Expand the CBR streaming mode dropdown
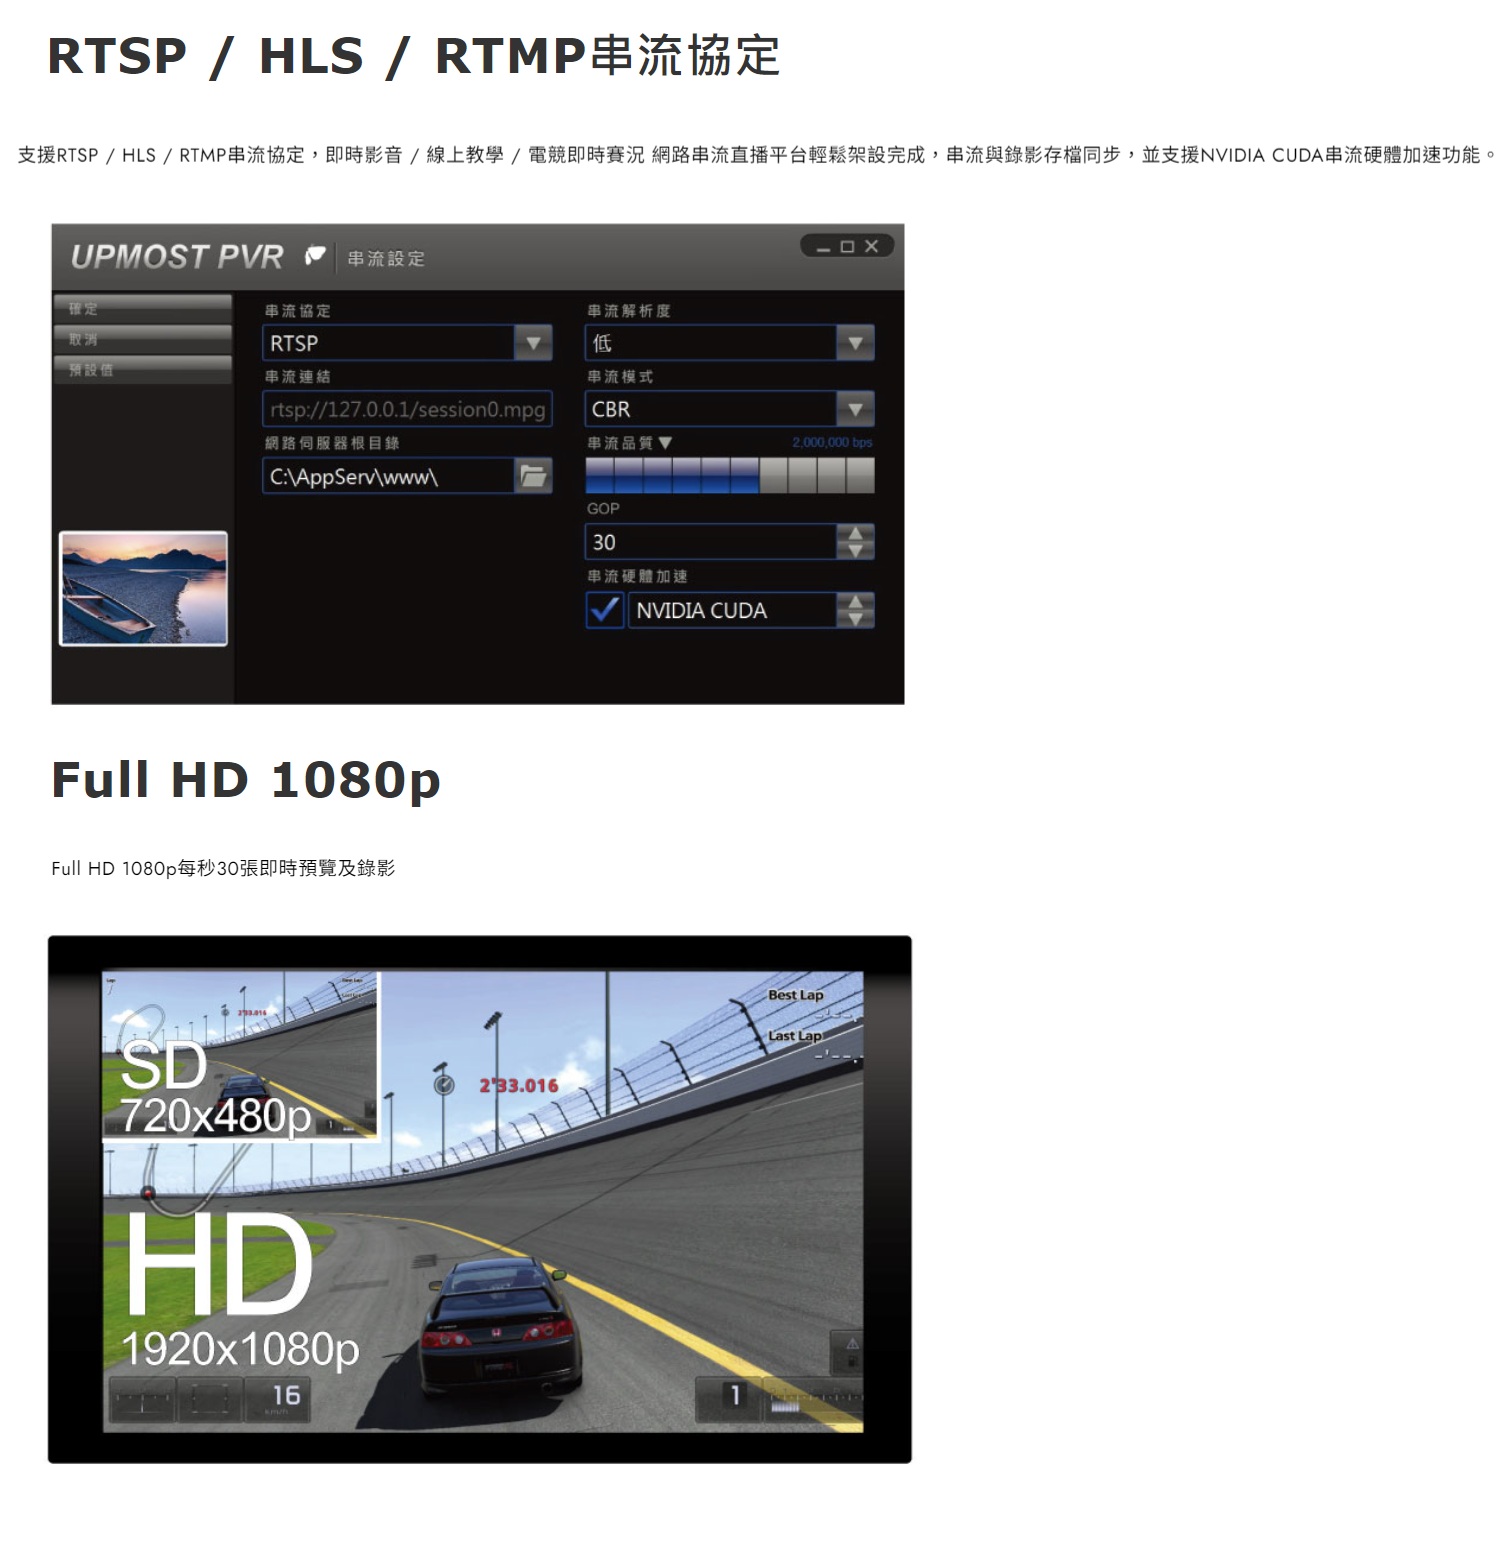 coord(855,409)
